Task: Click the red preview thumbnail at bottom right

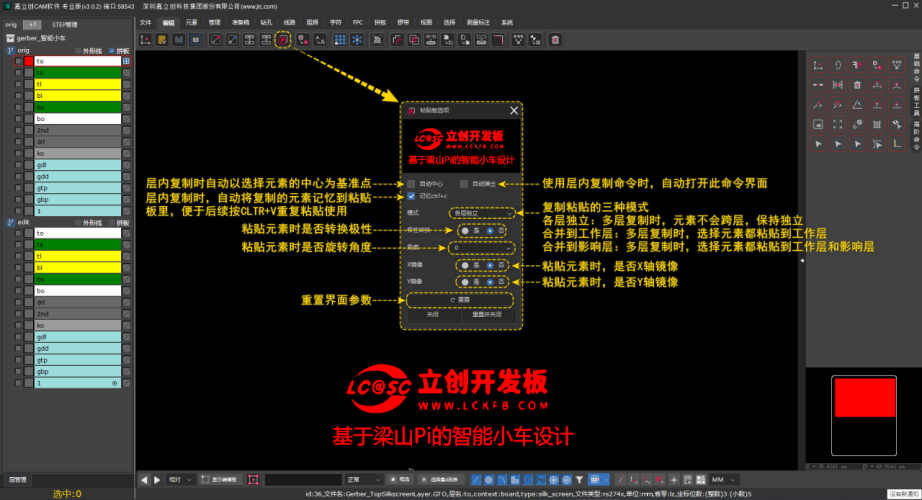Action: [x=865, y=398]
